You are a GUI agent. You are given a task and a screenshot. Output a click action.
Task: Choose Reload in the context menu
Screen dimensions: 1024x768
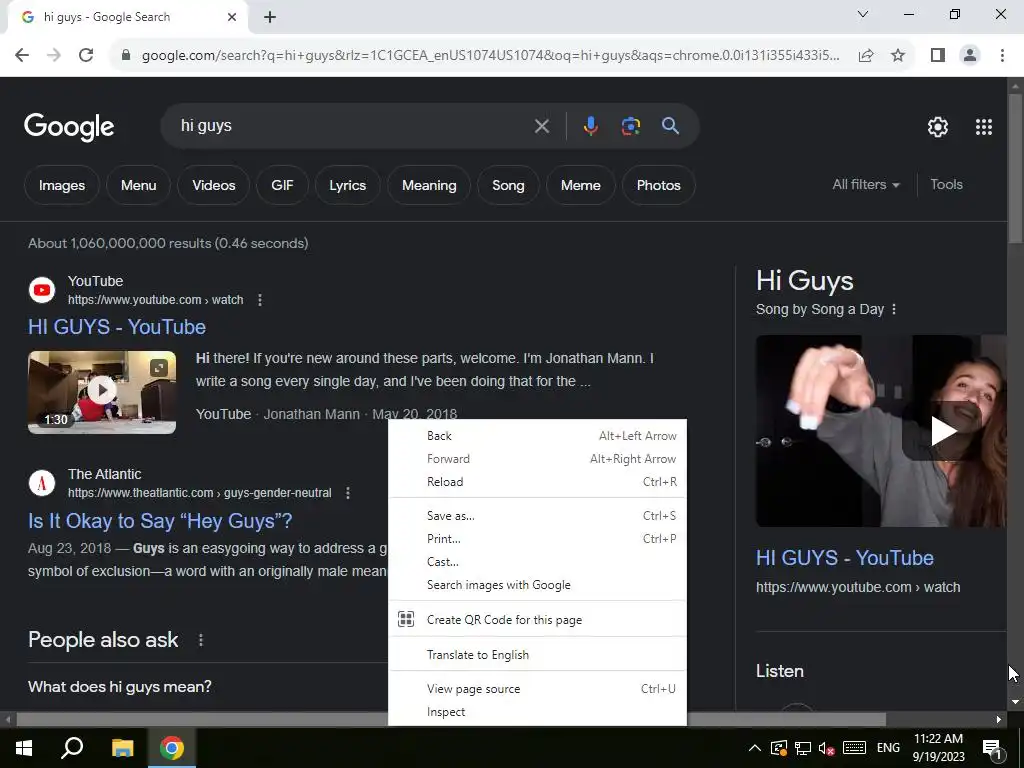[x=537, y=482]
